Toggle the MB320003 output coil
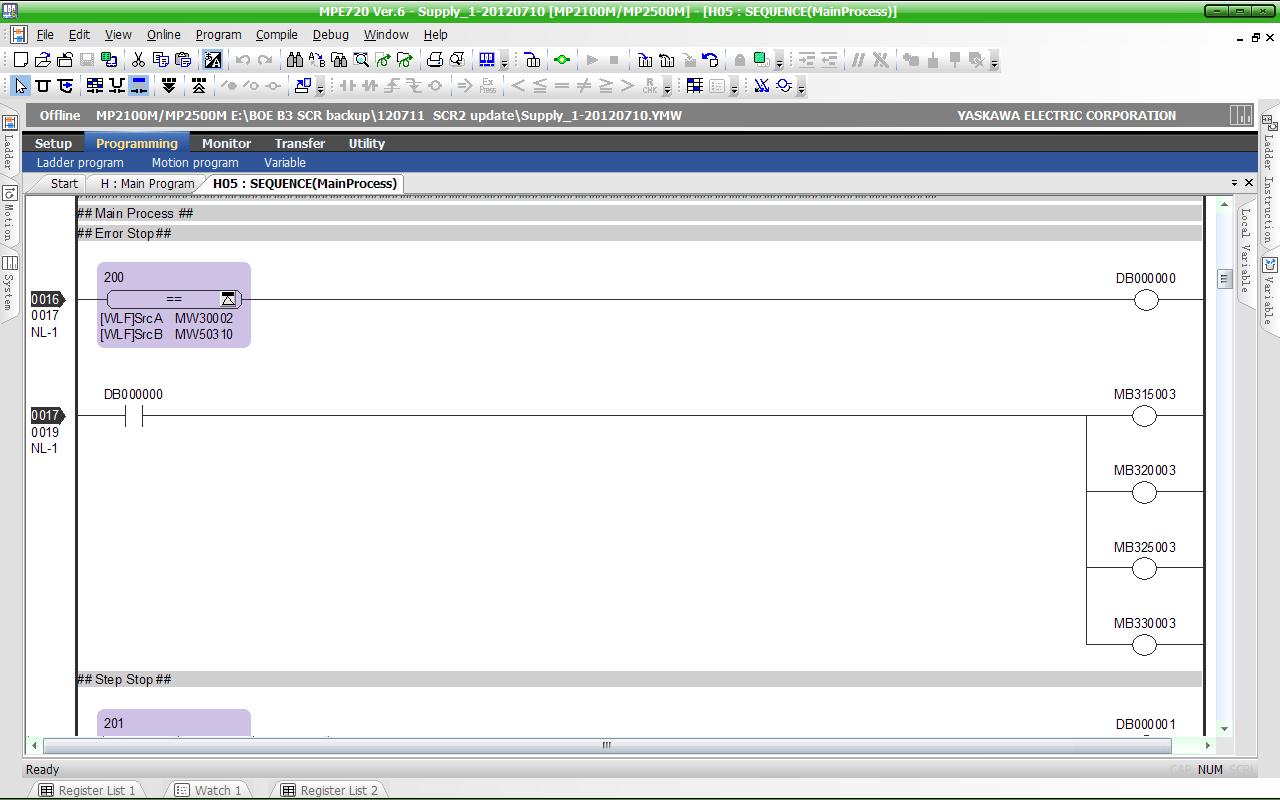Screen dimensions: 1280x800 [1144, 493]
